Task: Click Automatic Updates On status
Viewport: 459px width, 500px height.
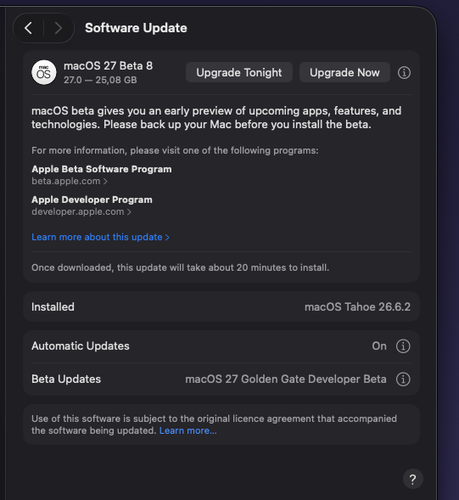Action: 379,346
